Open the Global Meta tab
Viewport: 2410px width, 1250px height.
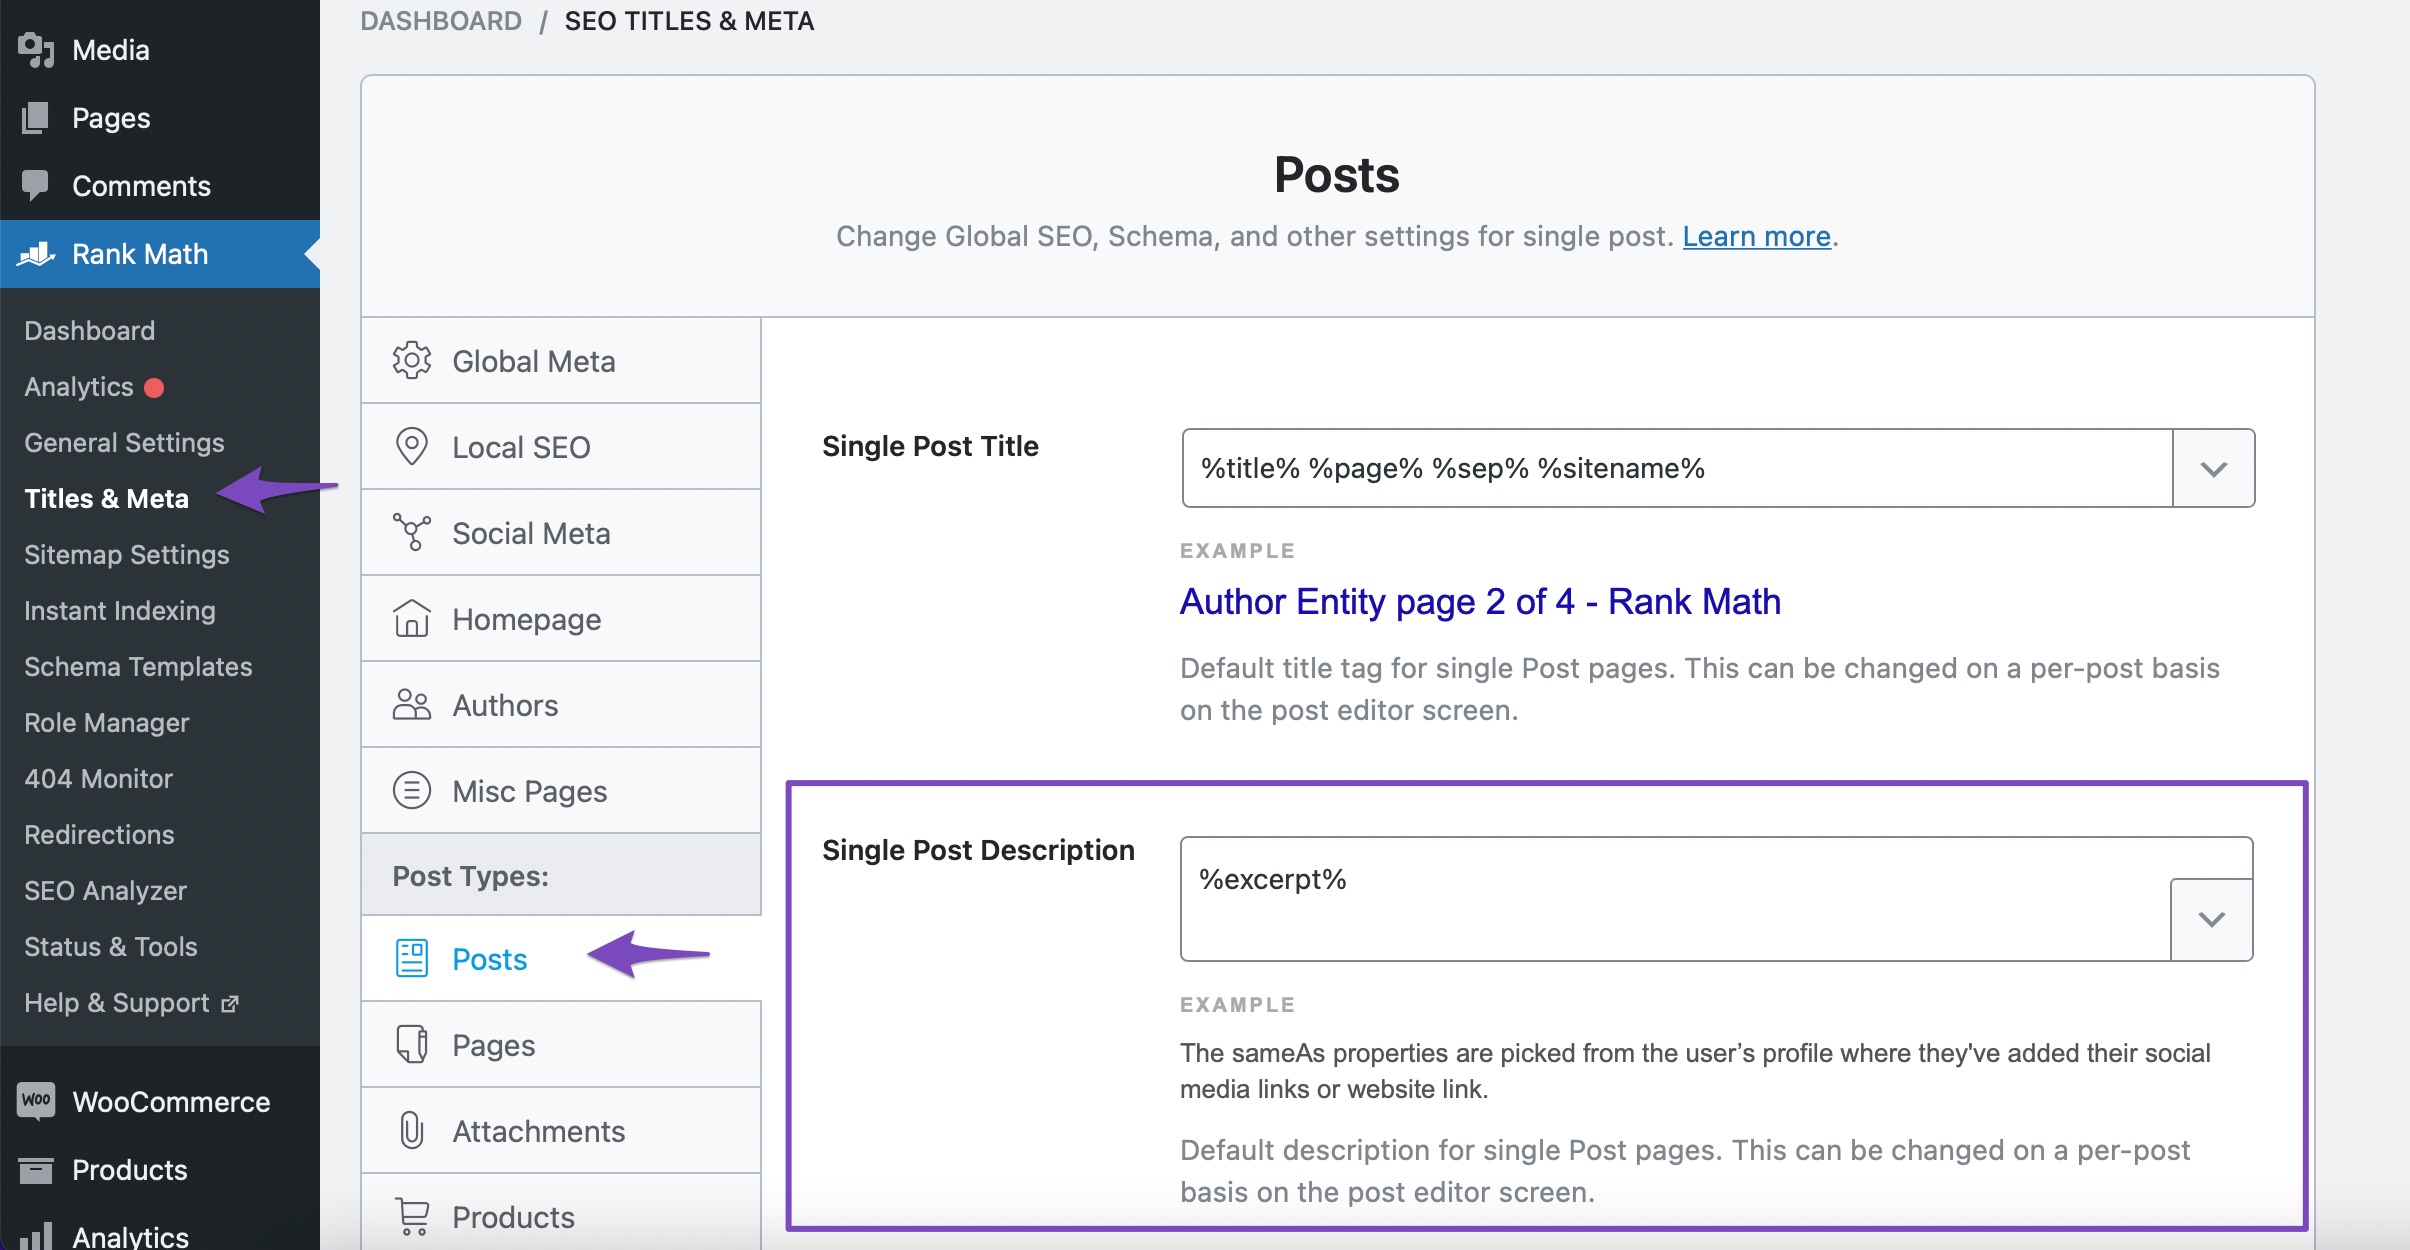click(x=561, y=361)
